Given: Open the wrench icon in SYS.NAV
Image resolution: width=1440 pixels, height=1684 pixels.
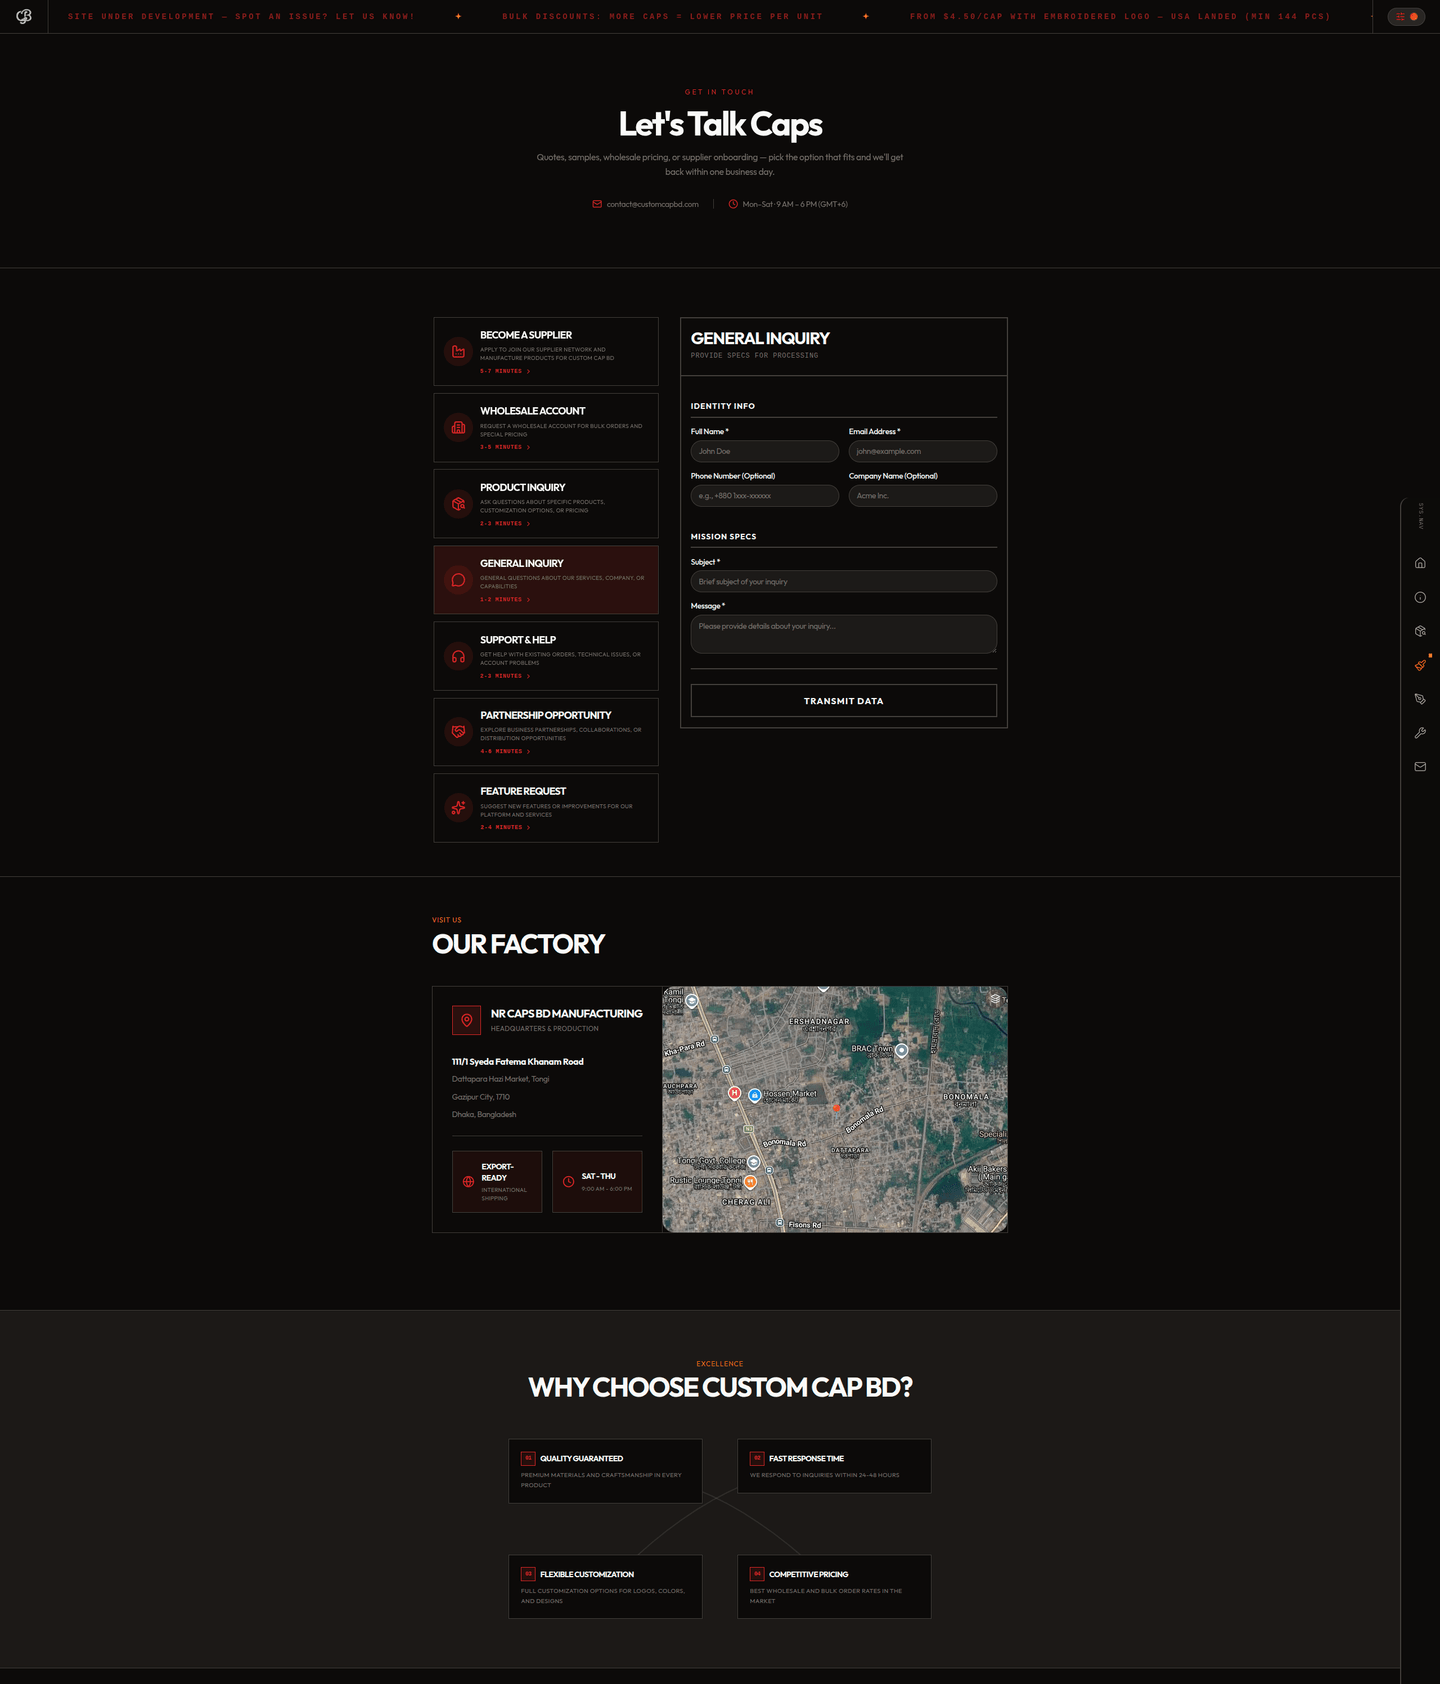Looking at the screenshot, I should [x=1420, y=733].
